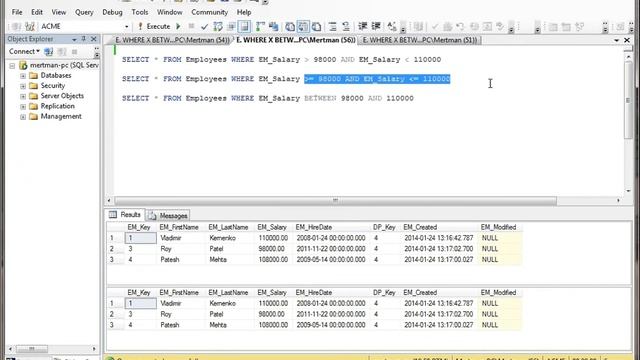Click the query editor vertical scrollbar thumb
This screenshot has height=360, width=640.
click(x=628, y=100)
